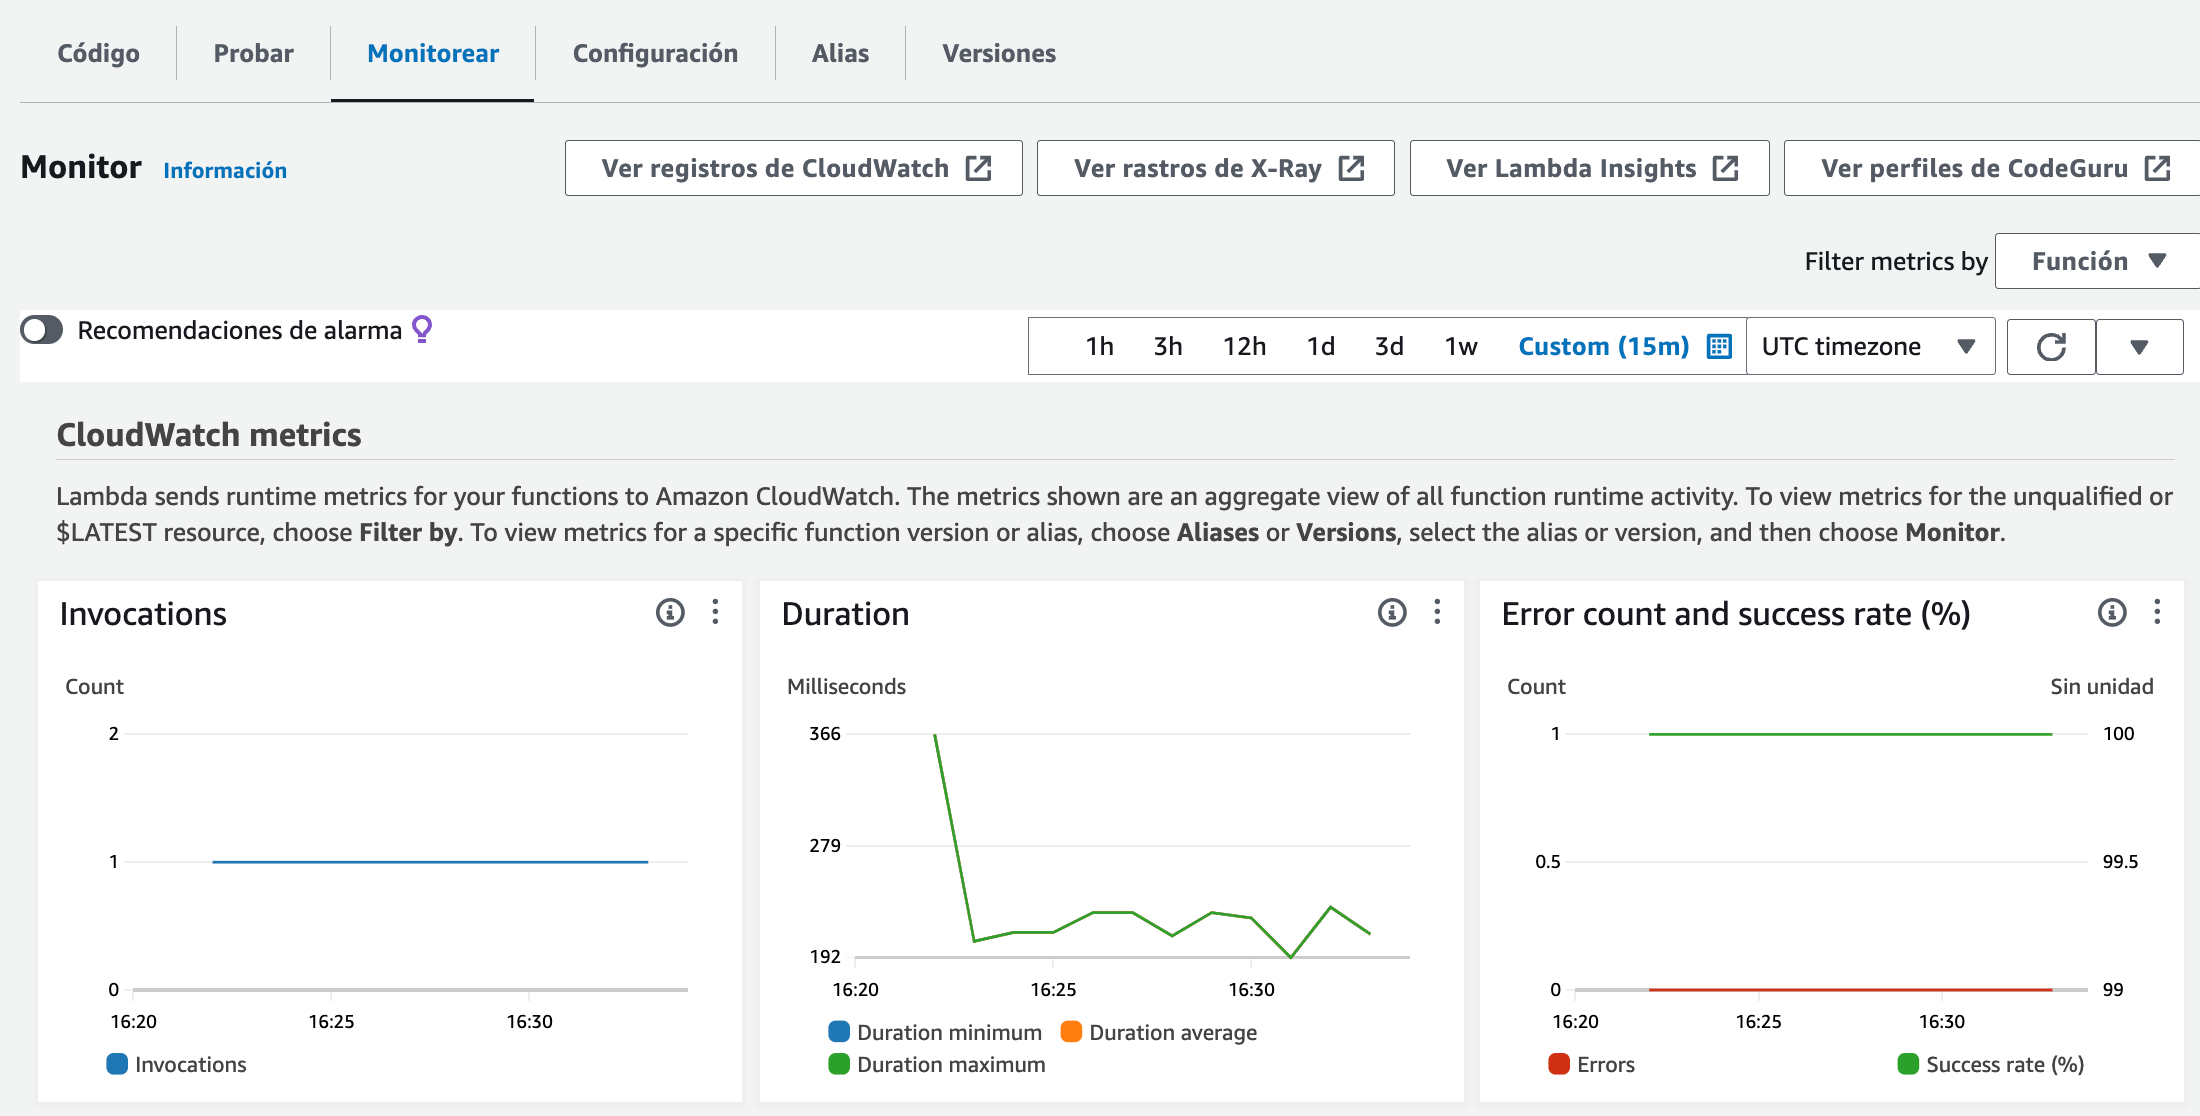Select the 1h time range filter
This screenshot has width=2200, height=1116.
(x=1096, y=346)
